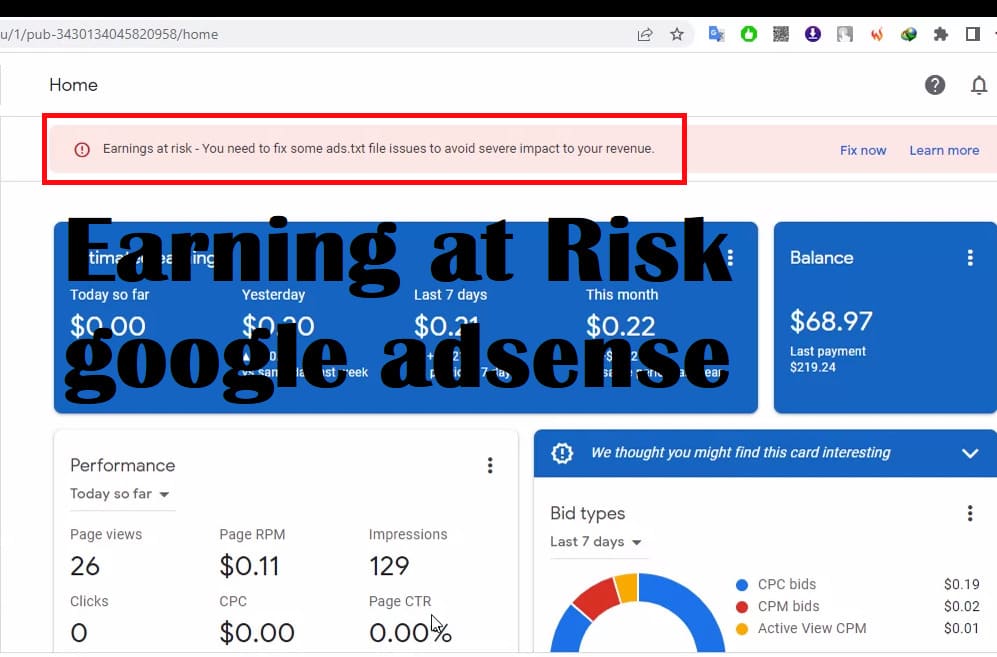Click the Help question mark icon
Viewport: 997px width, 657px height.
(935, 85)
